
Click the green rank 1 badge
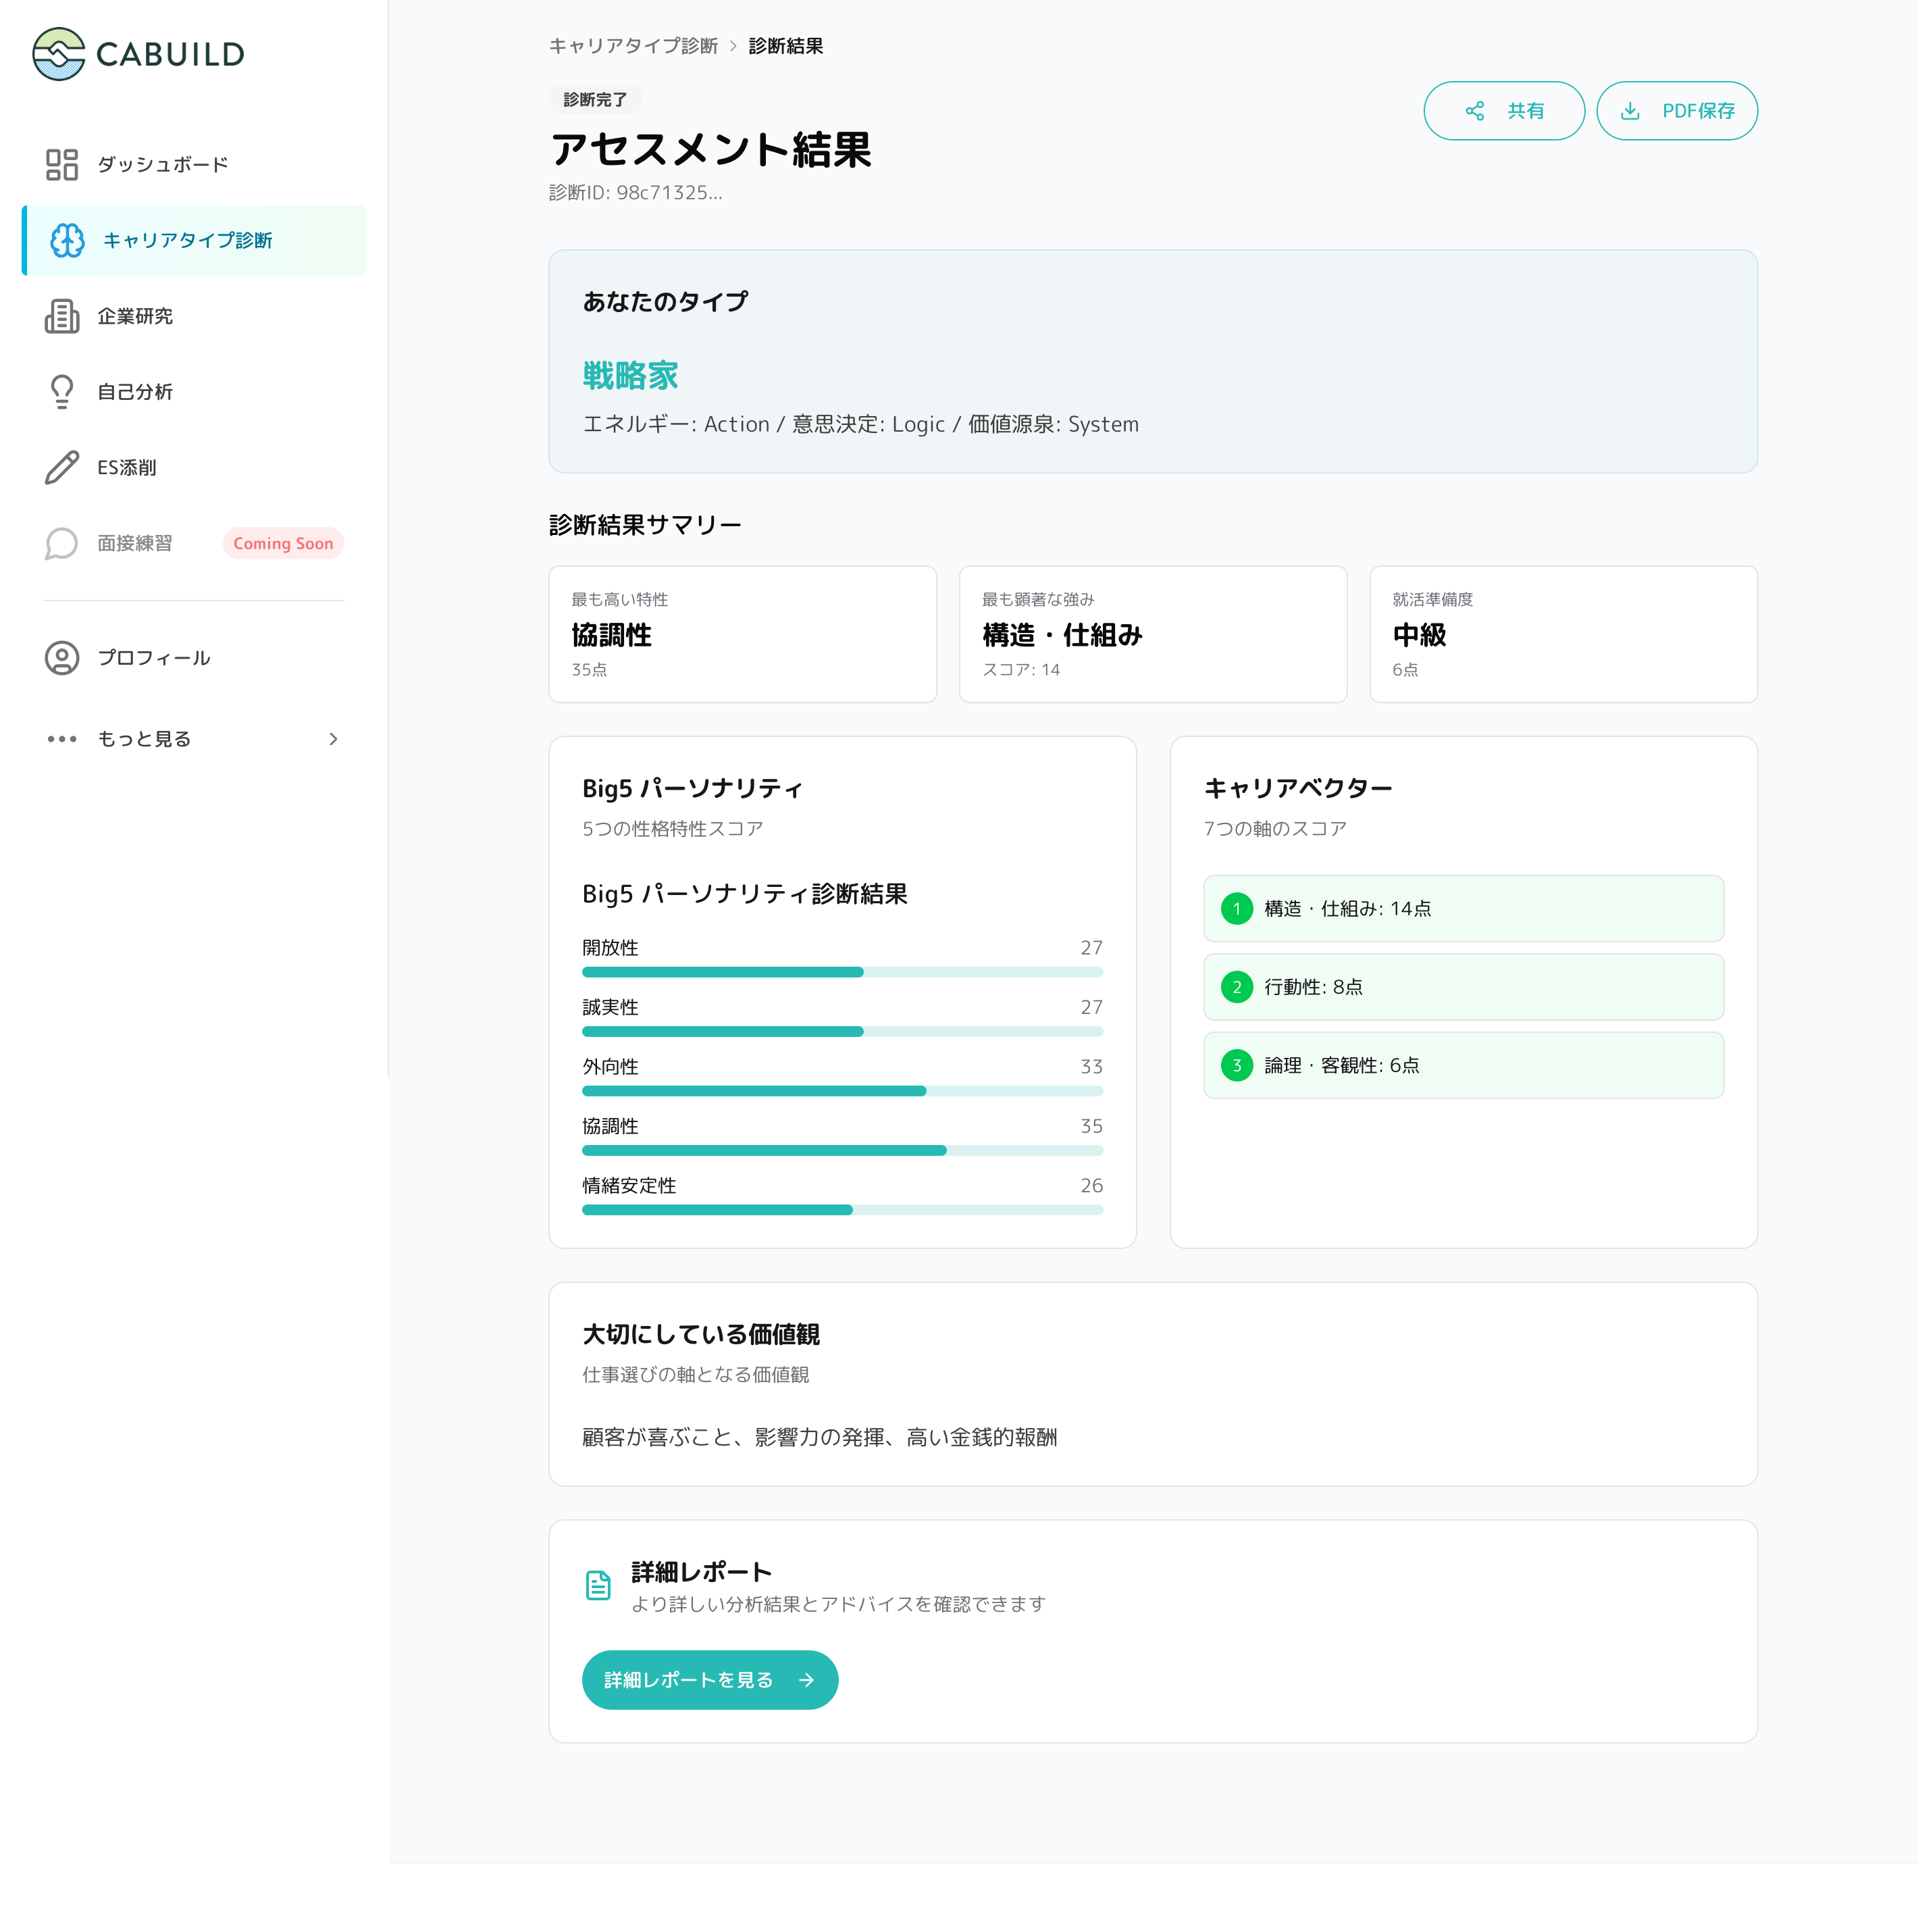1237,909
